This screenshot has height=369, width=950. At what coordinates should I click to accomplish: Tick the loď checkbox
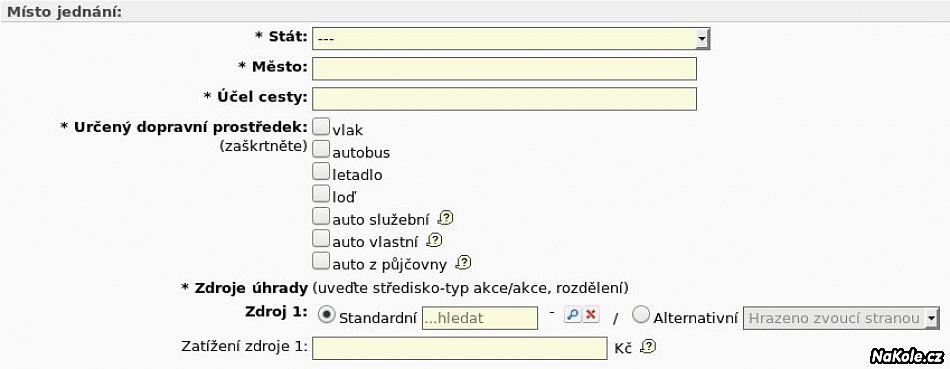[x=321, y=194]
